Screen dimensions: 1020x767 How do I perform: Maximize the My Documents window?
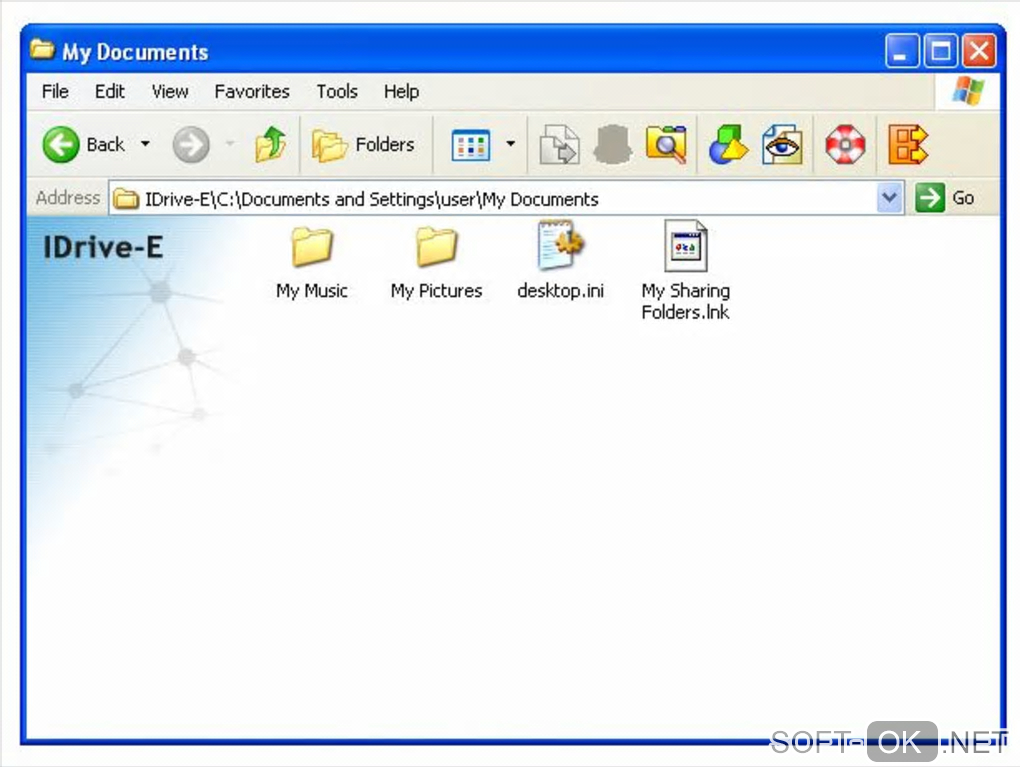(x=941, y=51)
